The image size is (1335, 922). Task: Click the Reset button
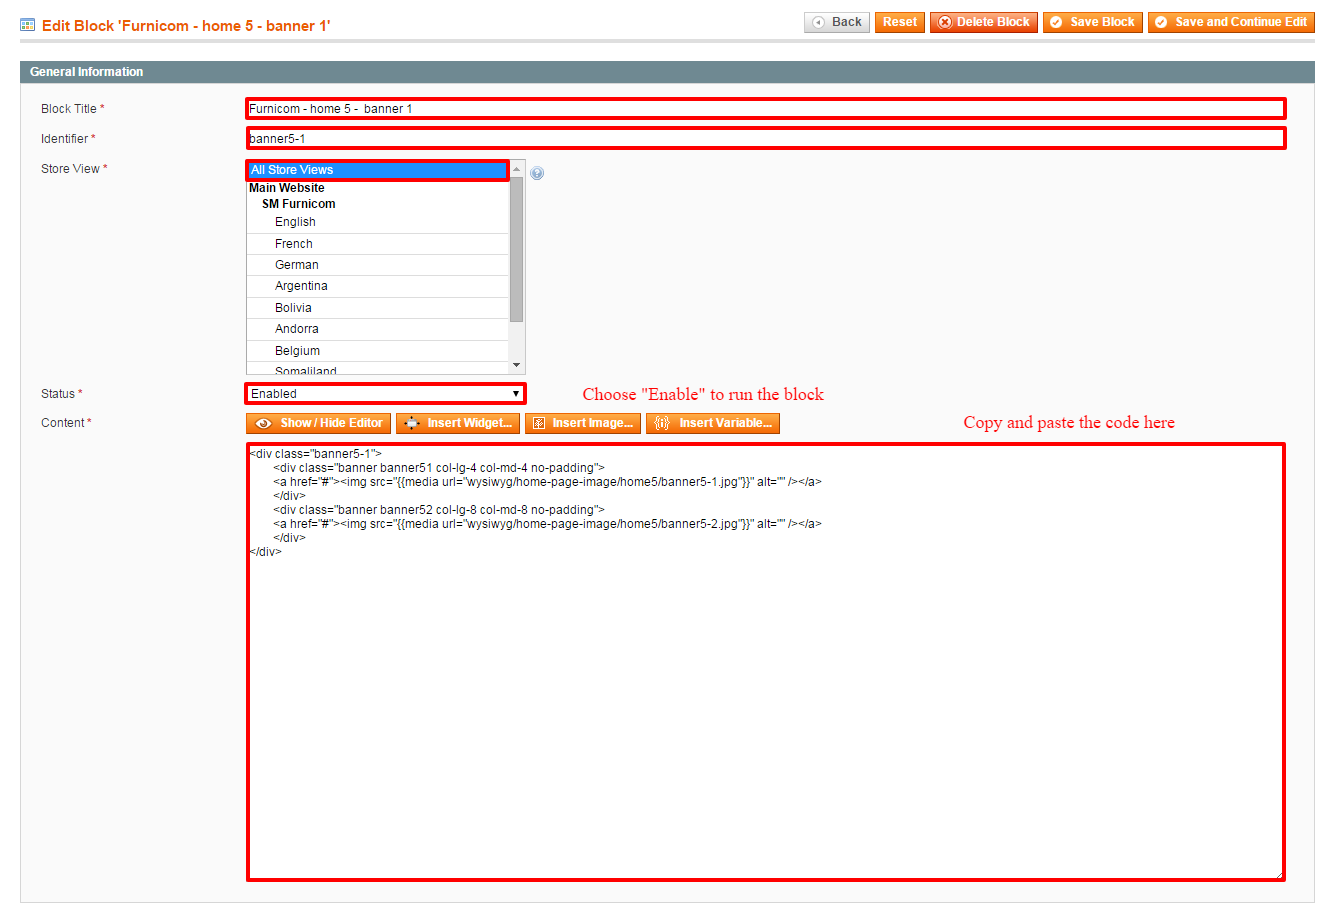(899, 22)
